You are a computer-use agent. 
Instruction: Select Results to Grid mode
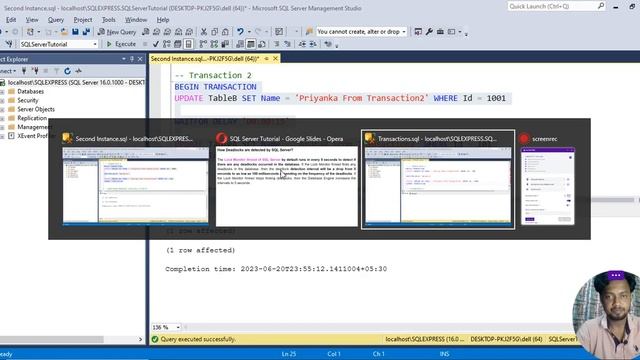pyautogui.click(x=251, y=44)
